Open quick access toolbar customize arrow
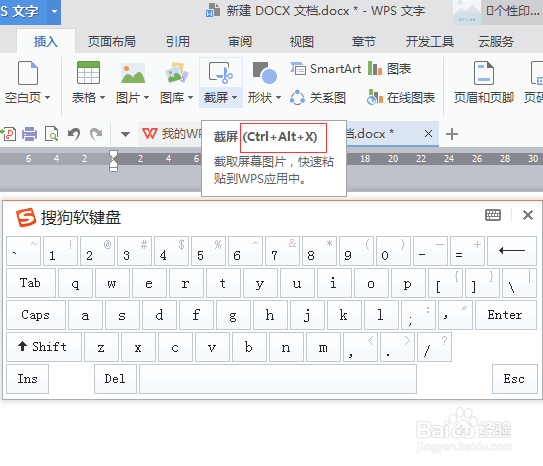The height and width of the screenshot is (466, 543). (125, 134)
